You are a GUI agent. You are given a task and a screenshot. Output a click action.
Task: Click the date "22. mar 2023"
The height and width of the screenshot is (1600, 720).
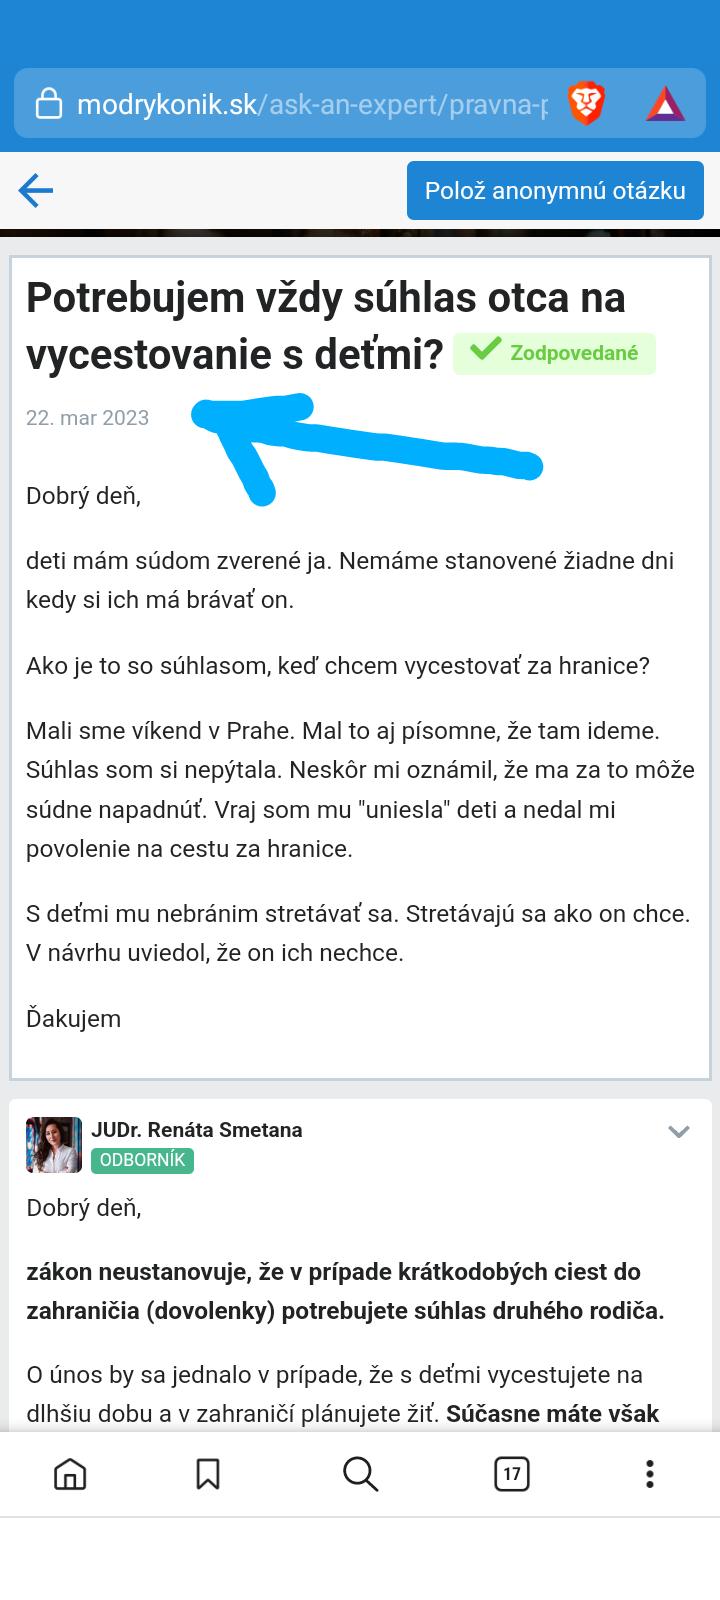[x=87, y=418]
